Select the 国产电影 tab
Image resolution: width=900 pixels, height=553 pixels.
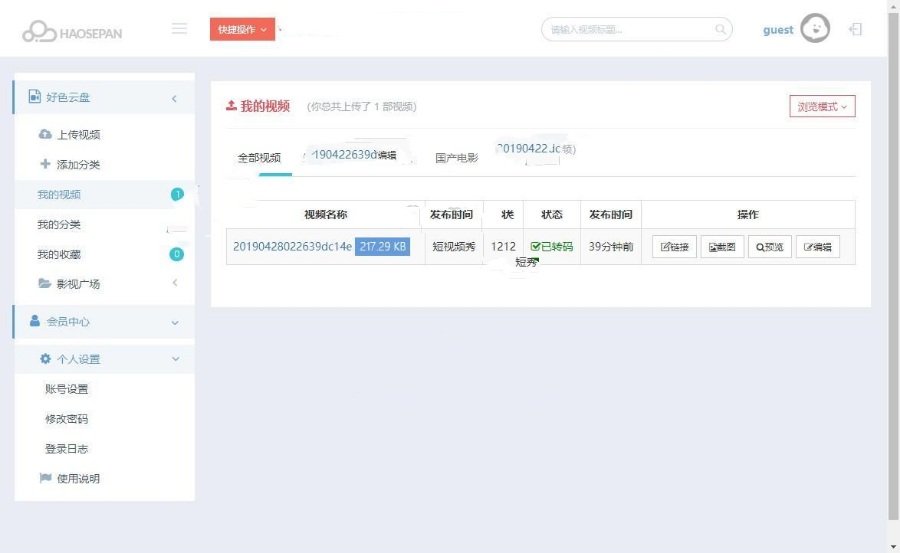point(456,157)
